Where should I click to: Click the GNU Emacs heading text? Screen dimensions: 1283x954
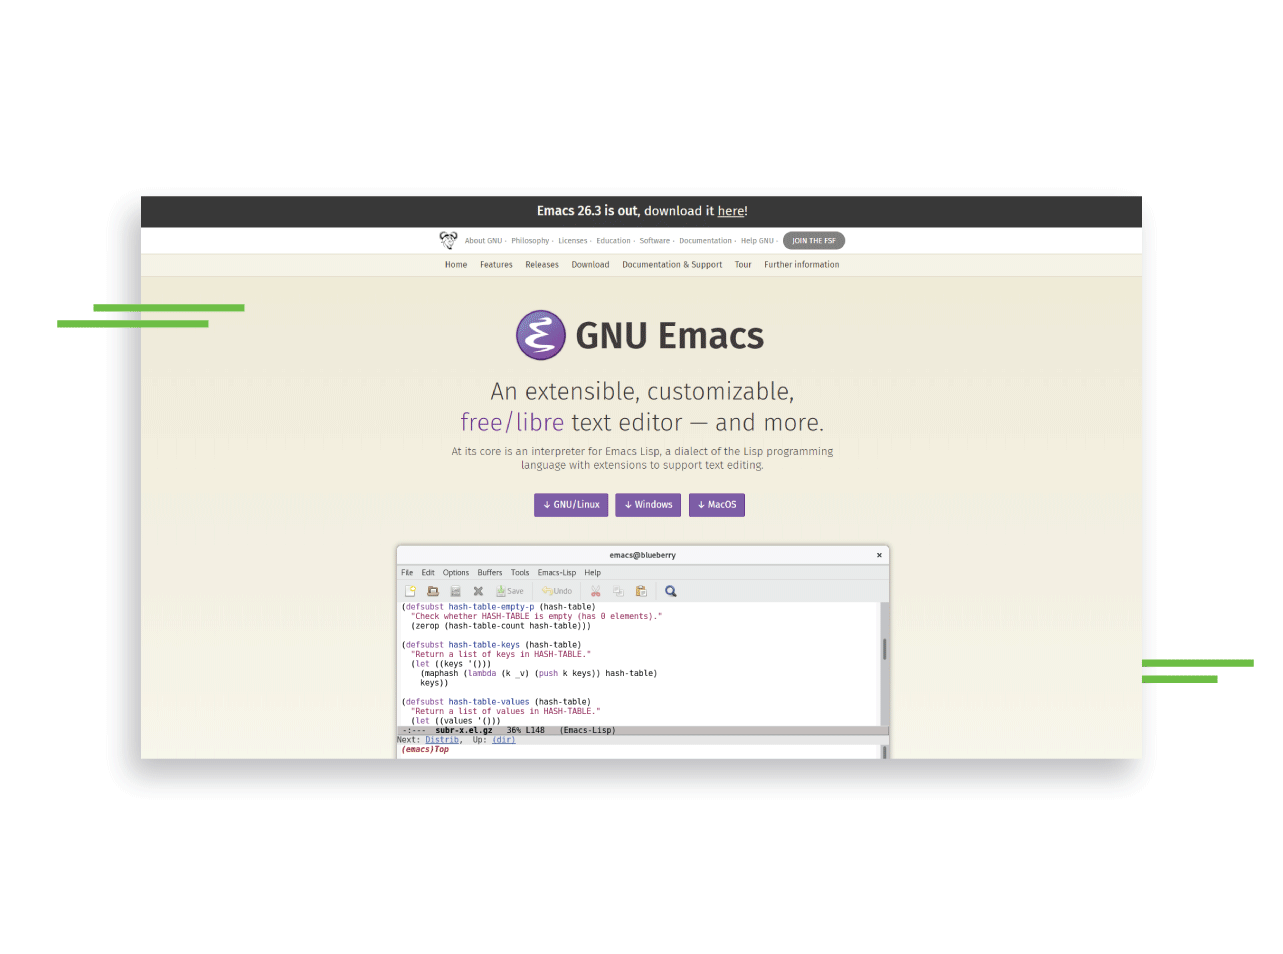[x=670, y=336]
